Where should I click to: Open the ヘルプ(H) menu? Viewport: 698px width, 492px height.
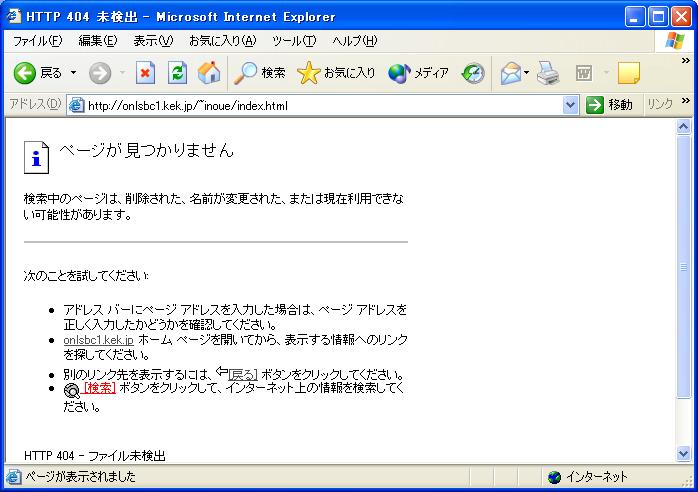pyautogui.click(x=354, y=41)
